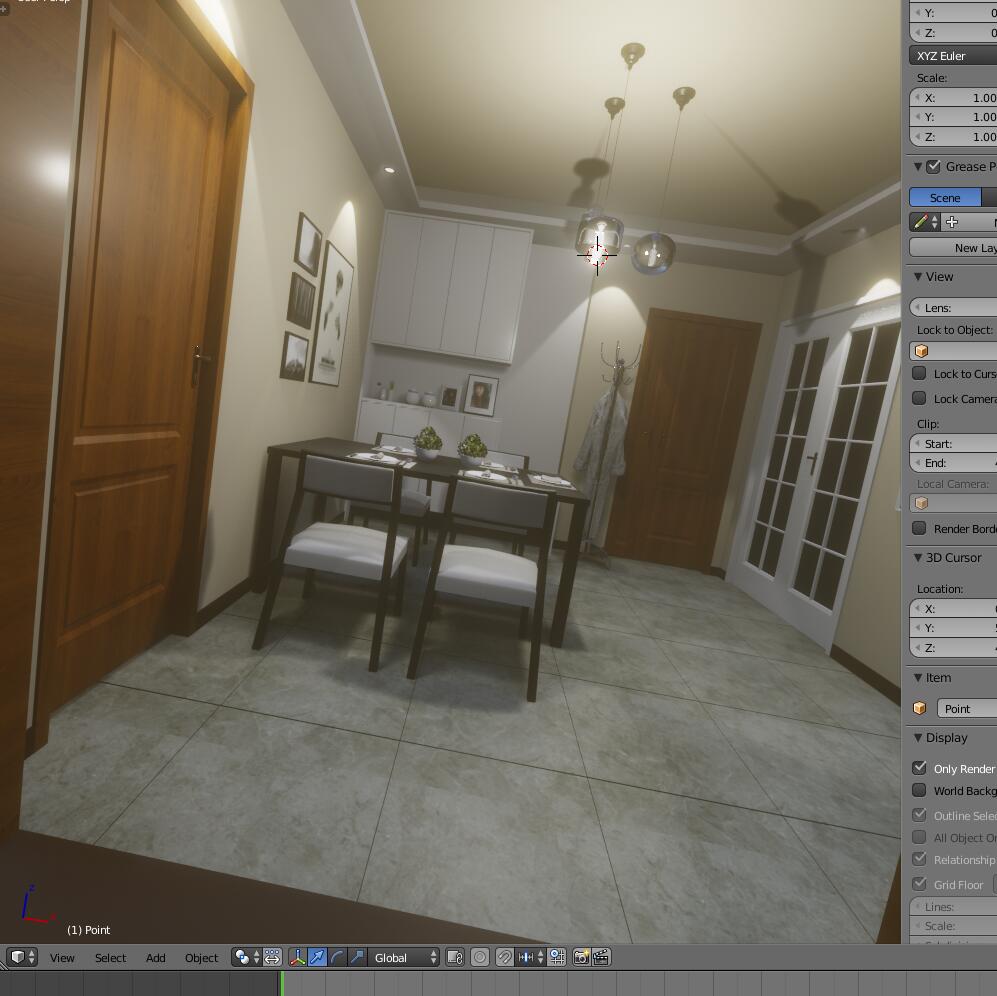The width and height of the screenshot is (997, 996).
Task: Open the Global transform orientation dropdown
Action: pos(404,957)
